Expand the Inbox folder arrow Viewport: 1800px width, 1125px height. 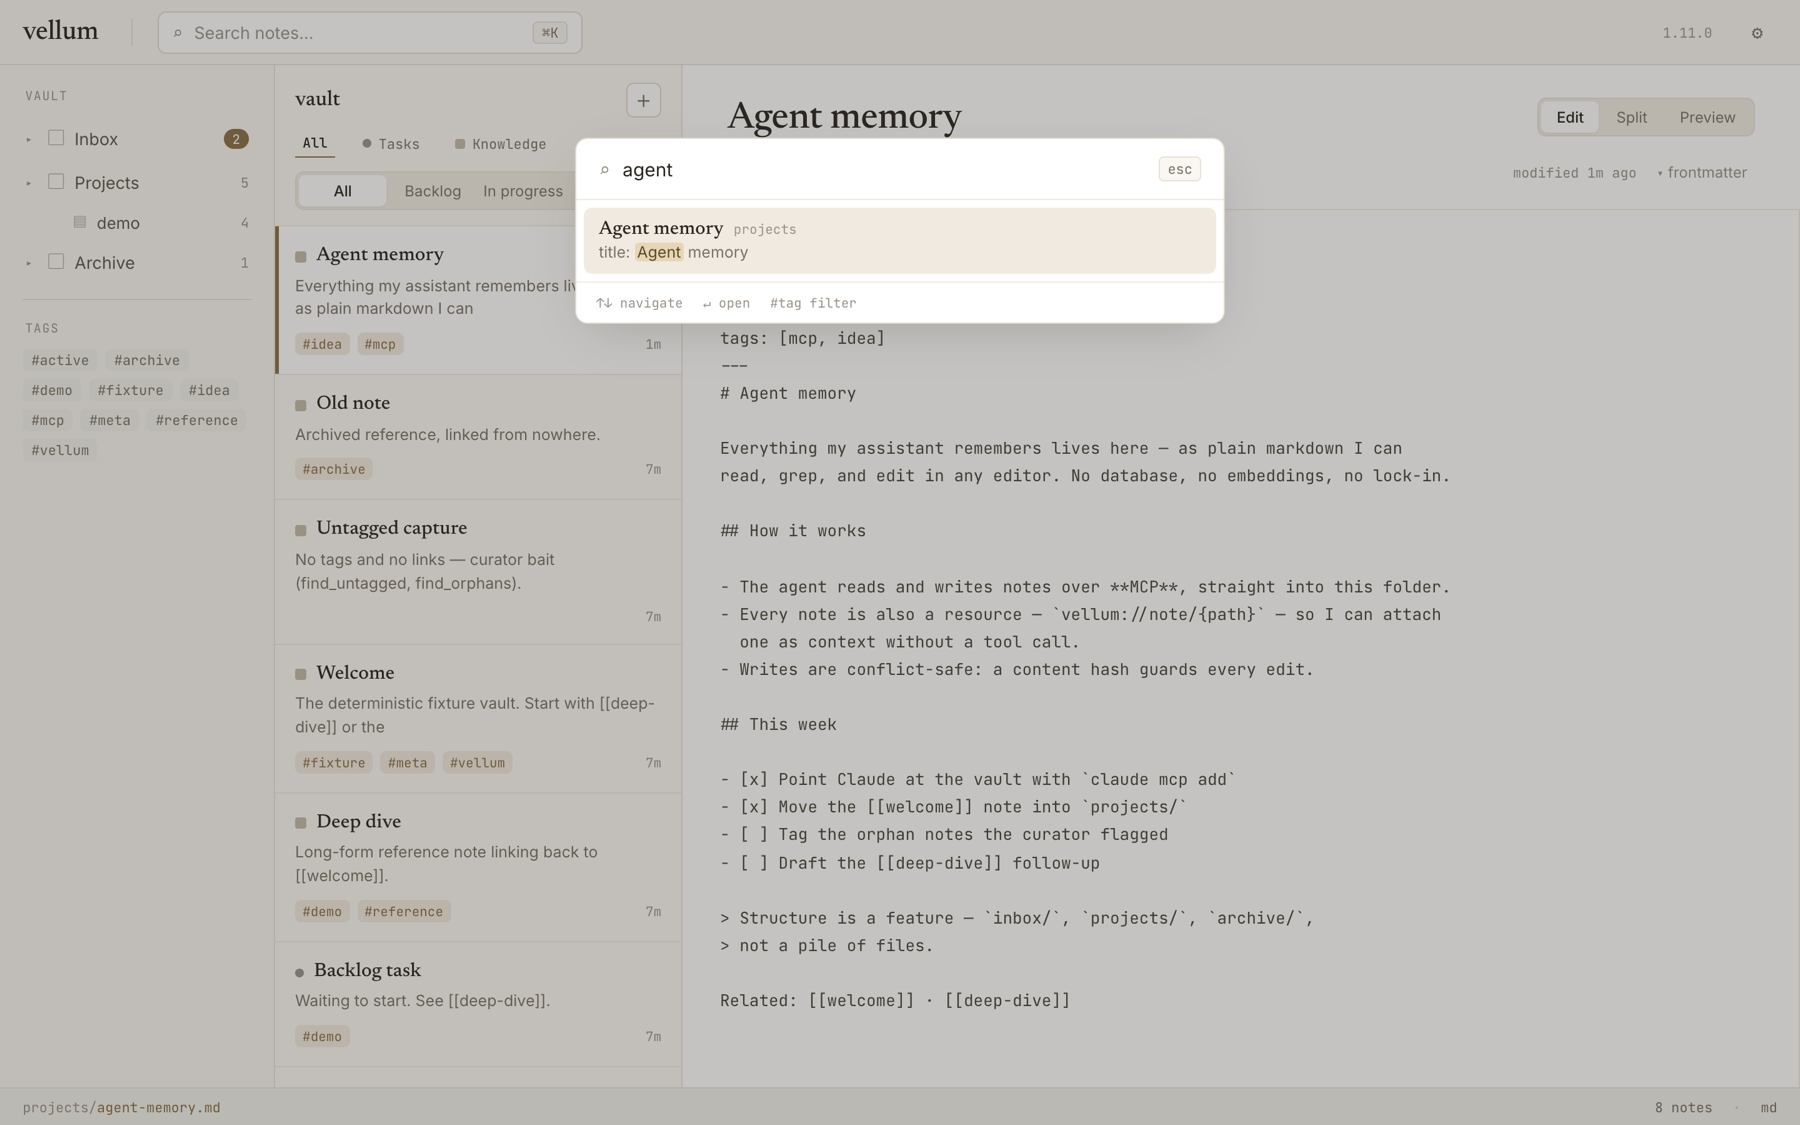pyautogui.click(x=28, y=139)
